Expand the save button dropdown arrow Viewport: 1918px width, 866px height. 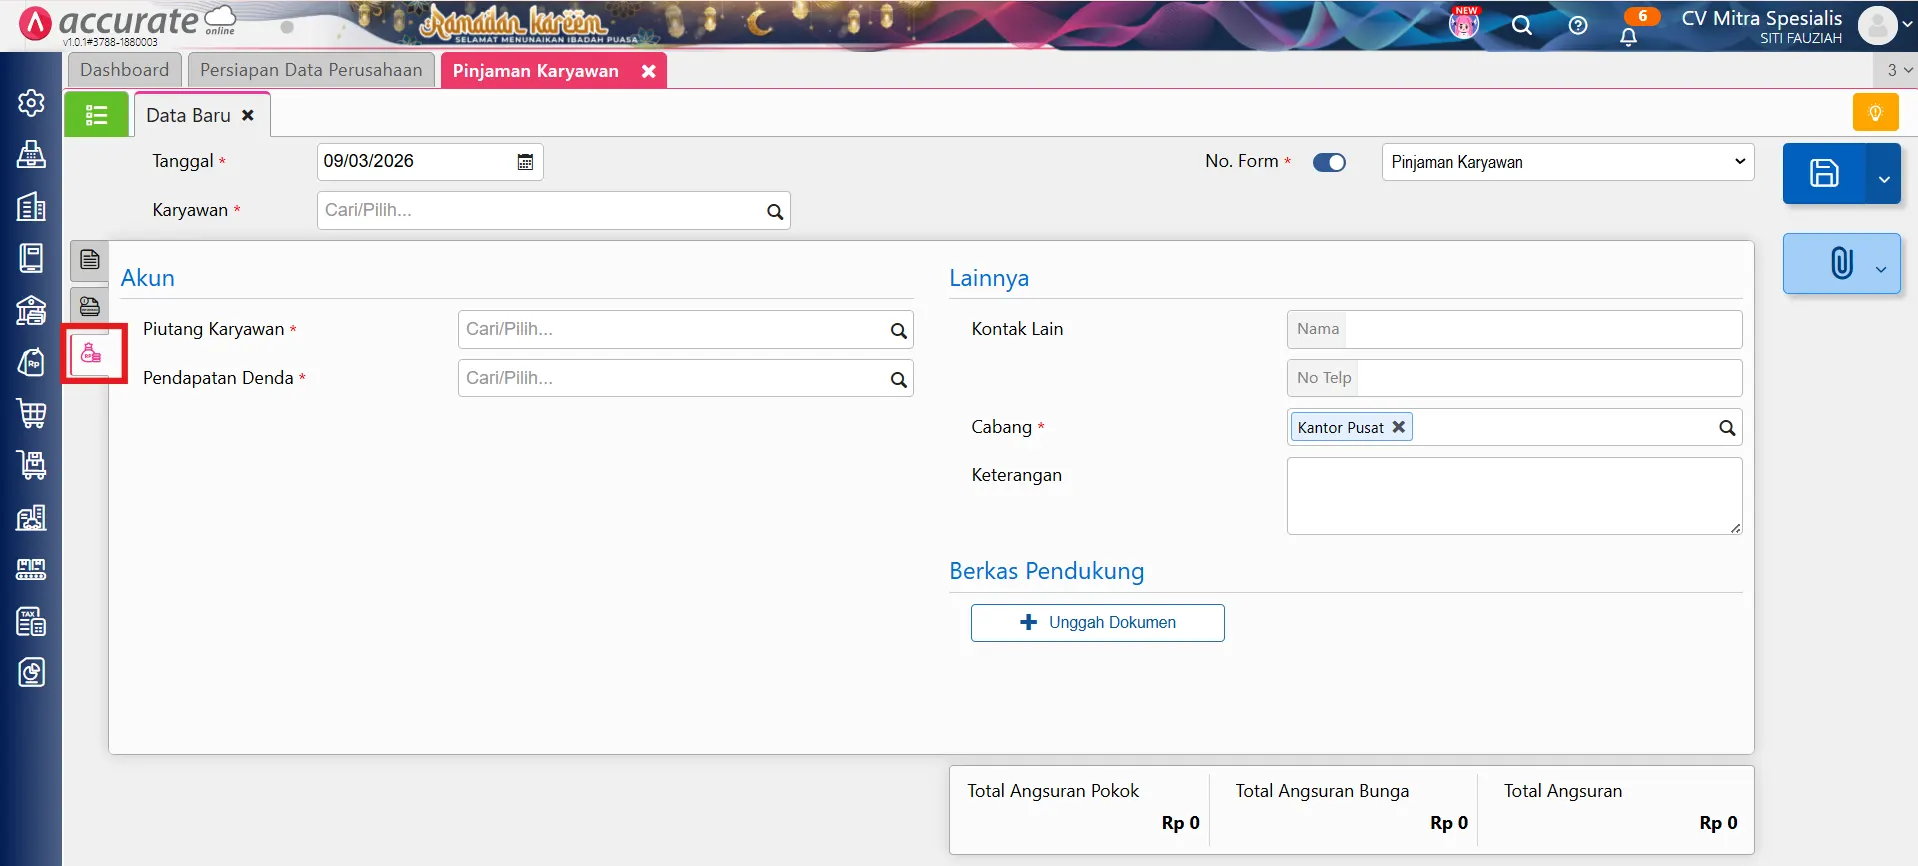1883,178
